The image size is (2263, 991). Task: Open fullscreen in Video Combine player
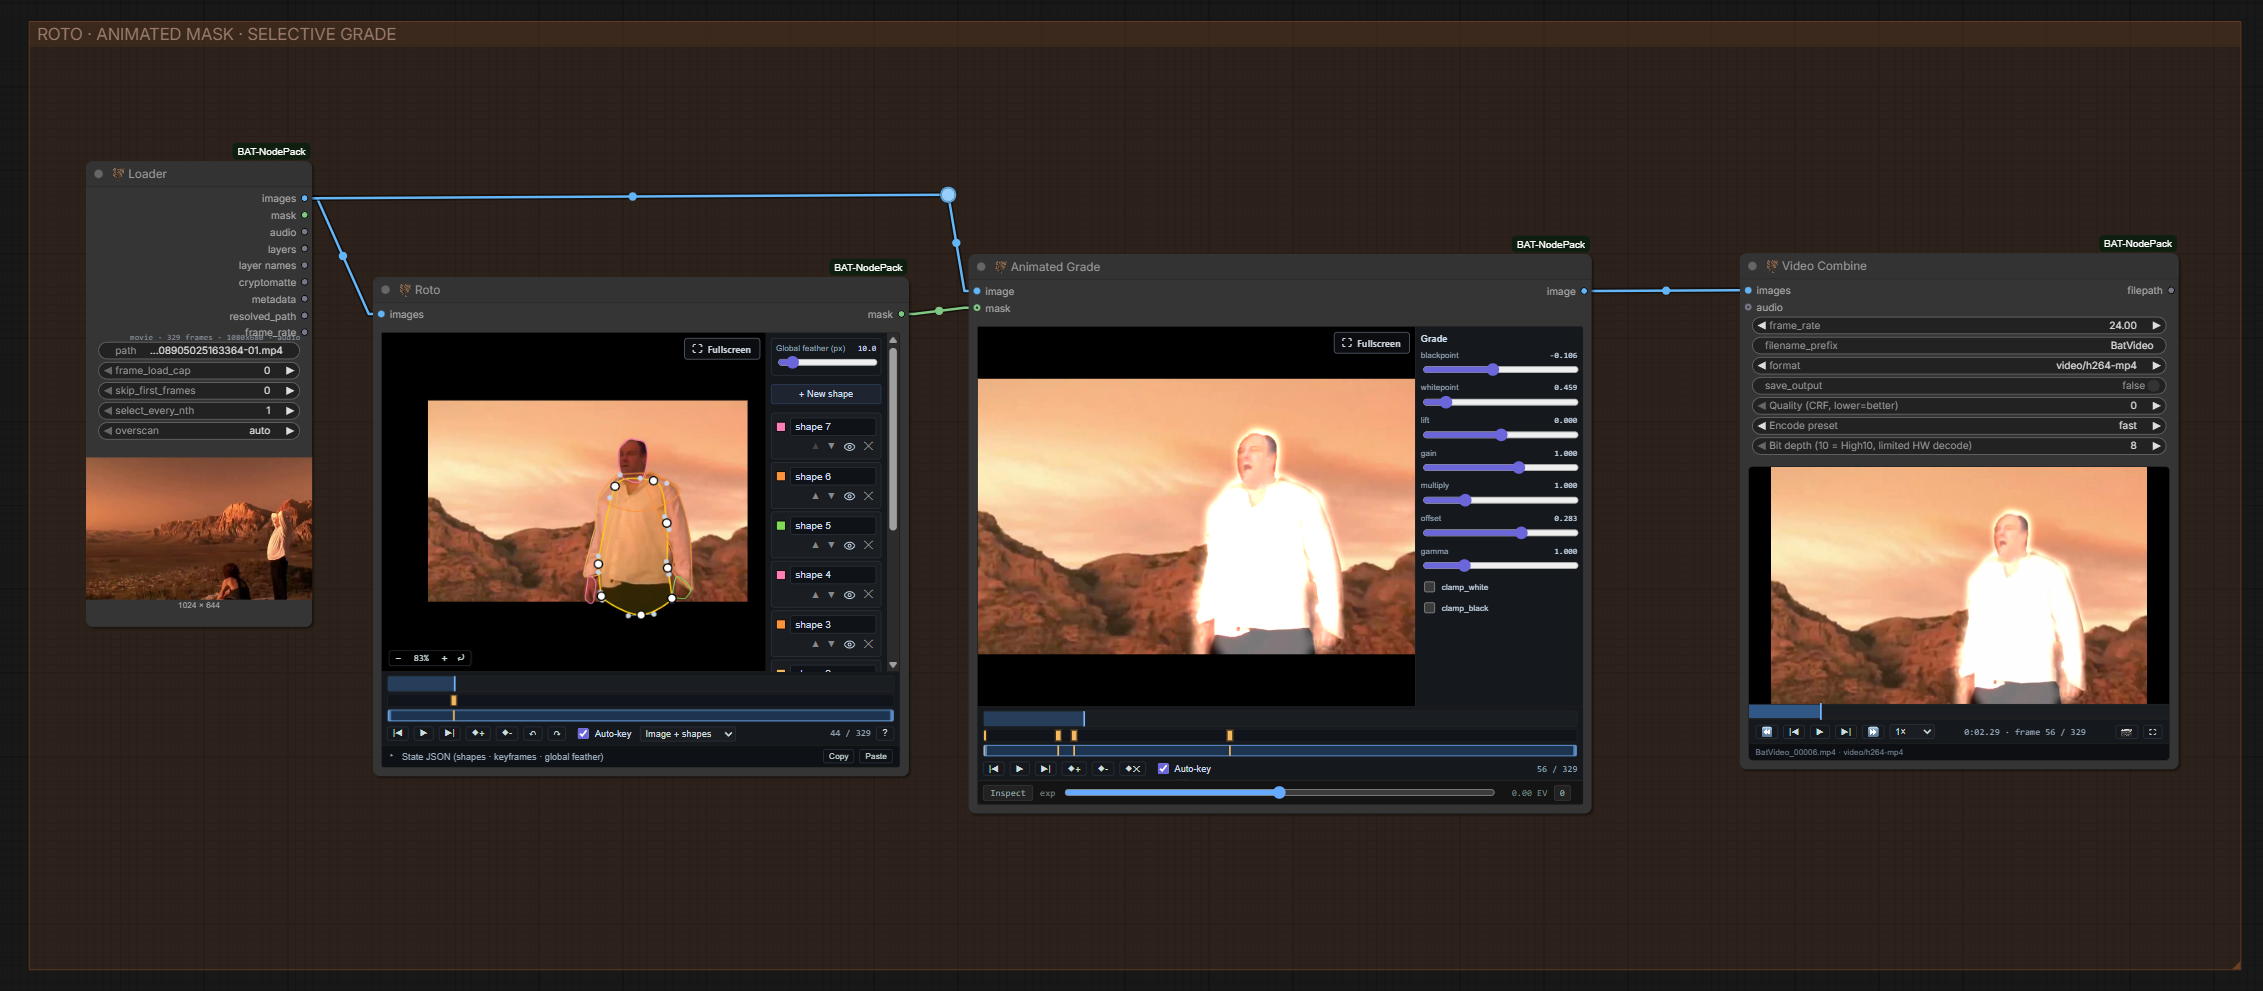(2153, 732)
